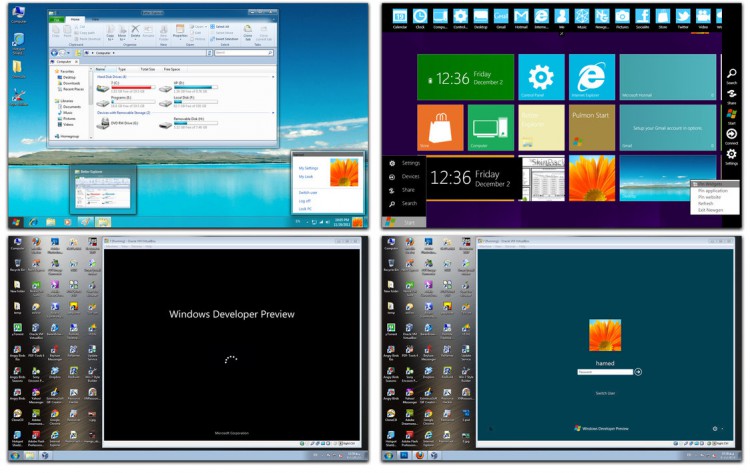Click Invert selection in the Explorer ribbon
The image size is (750, 473).
coord(224,39)
